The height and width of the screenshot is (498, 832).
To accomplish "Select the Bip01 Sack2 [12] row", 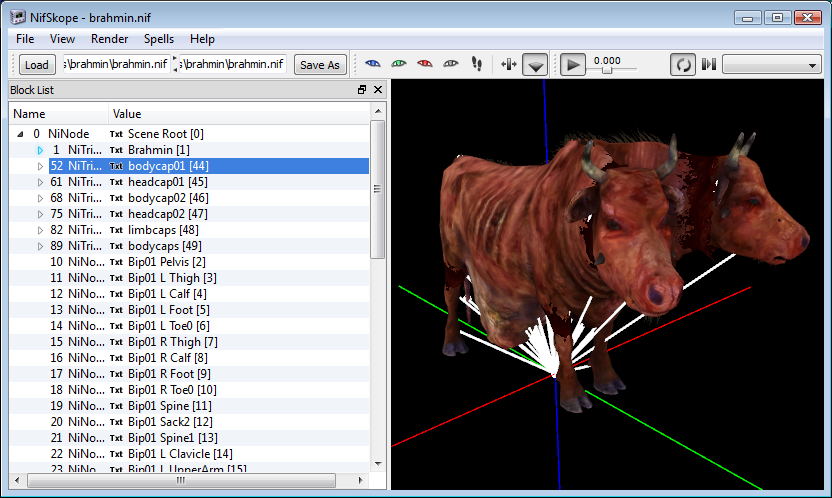I will (x=189, y=422).
